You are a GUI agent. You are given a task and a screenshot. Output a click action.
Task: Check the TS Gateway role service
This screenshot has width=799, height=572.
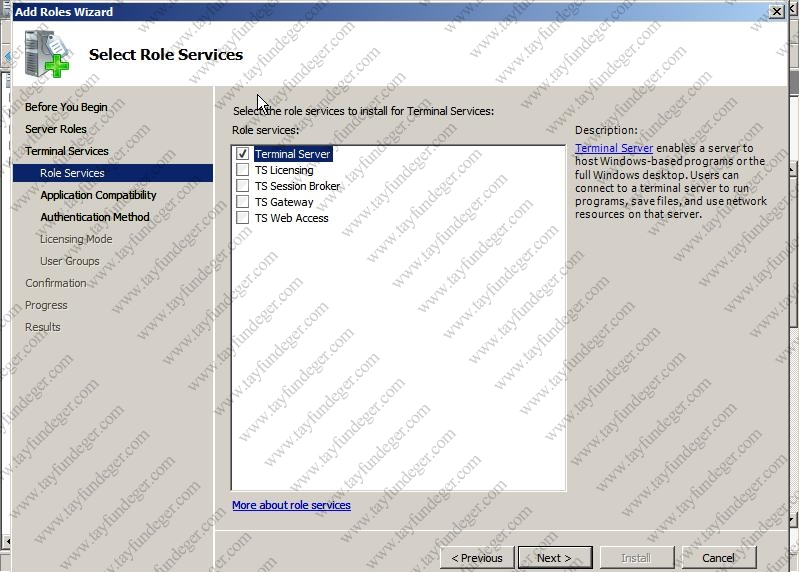tap(243, 202)
